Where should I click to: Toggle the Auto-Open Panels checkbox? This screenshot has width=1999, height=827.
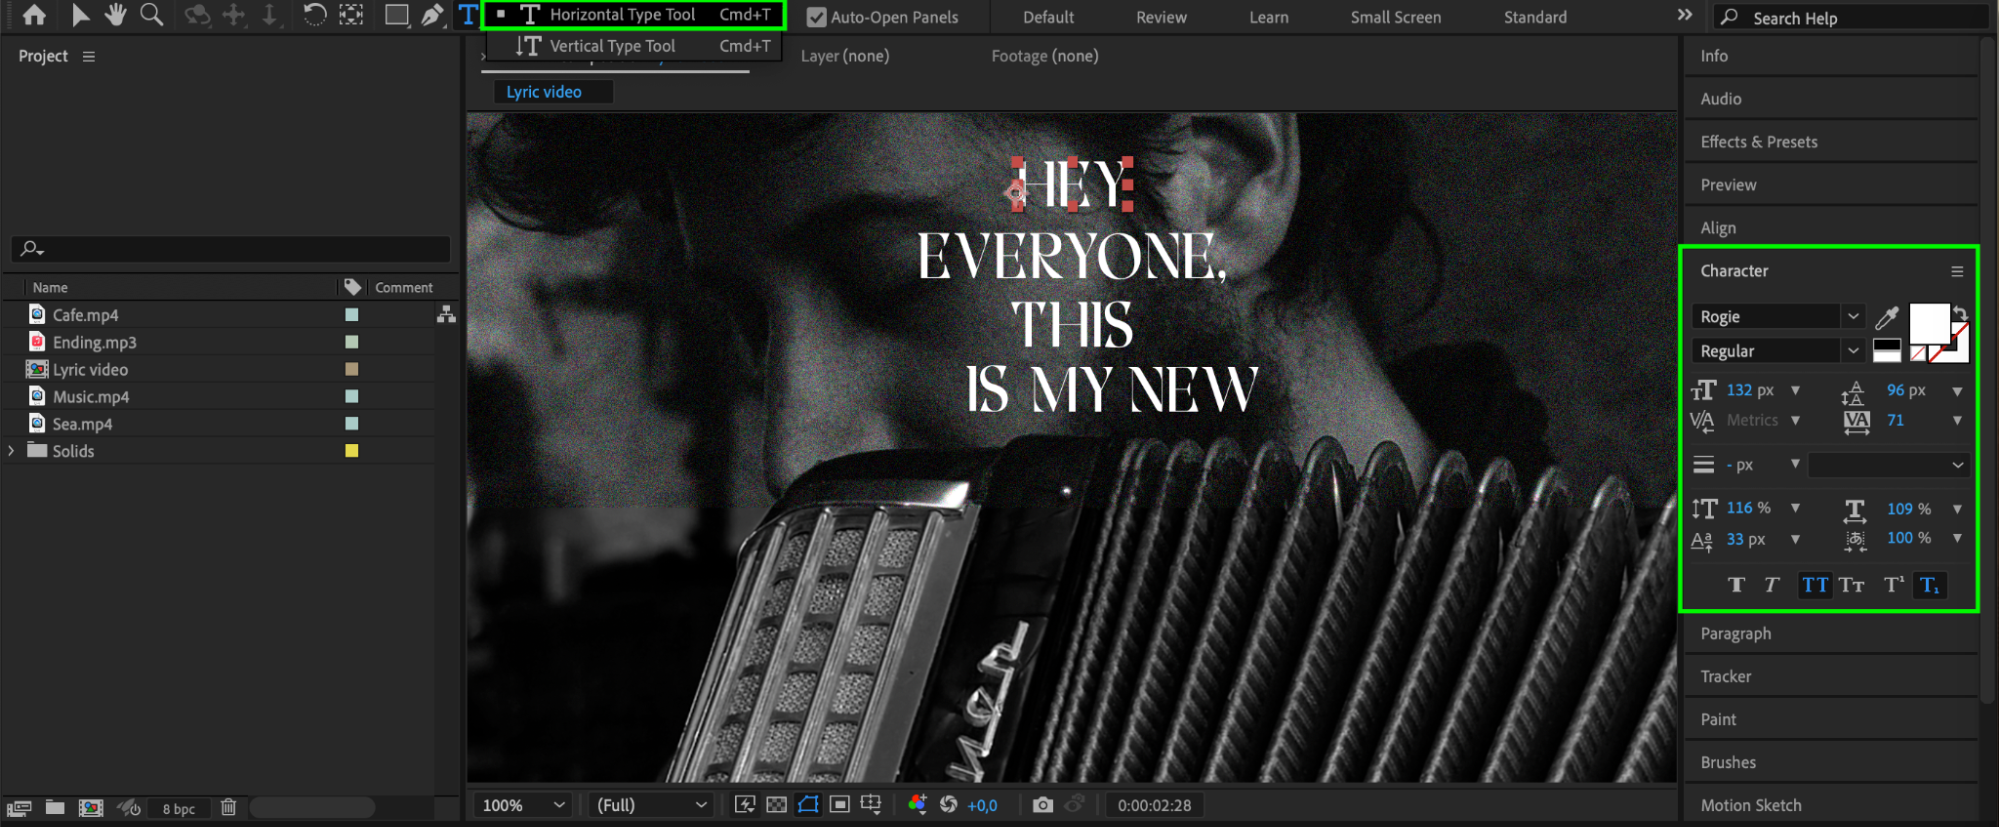(816, 17)
